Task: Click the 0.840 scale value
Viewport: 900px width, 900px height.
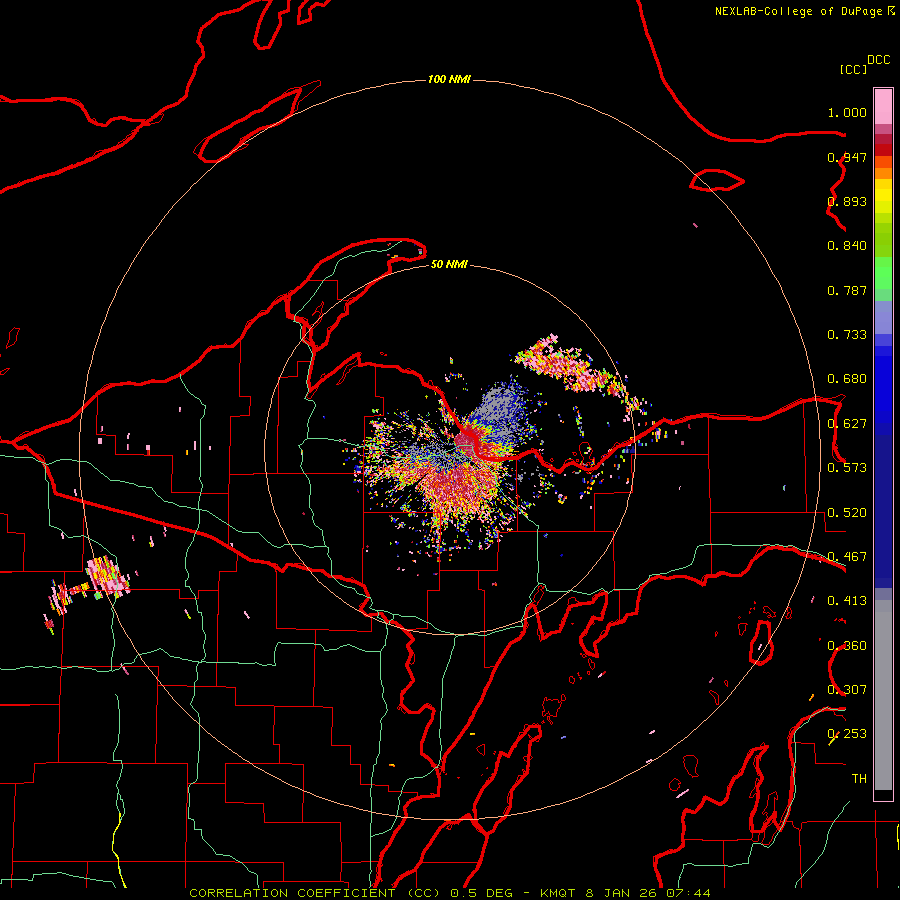Action: (847, 246)
